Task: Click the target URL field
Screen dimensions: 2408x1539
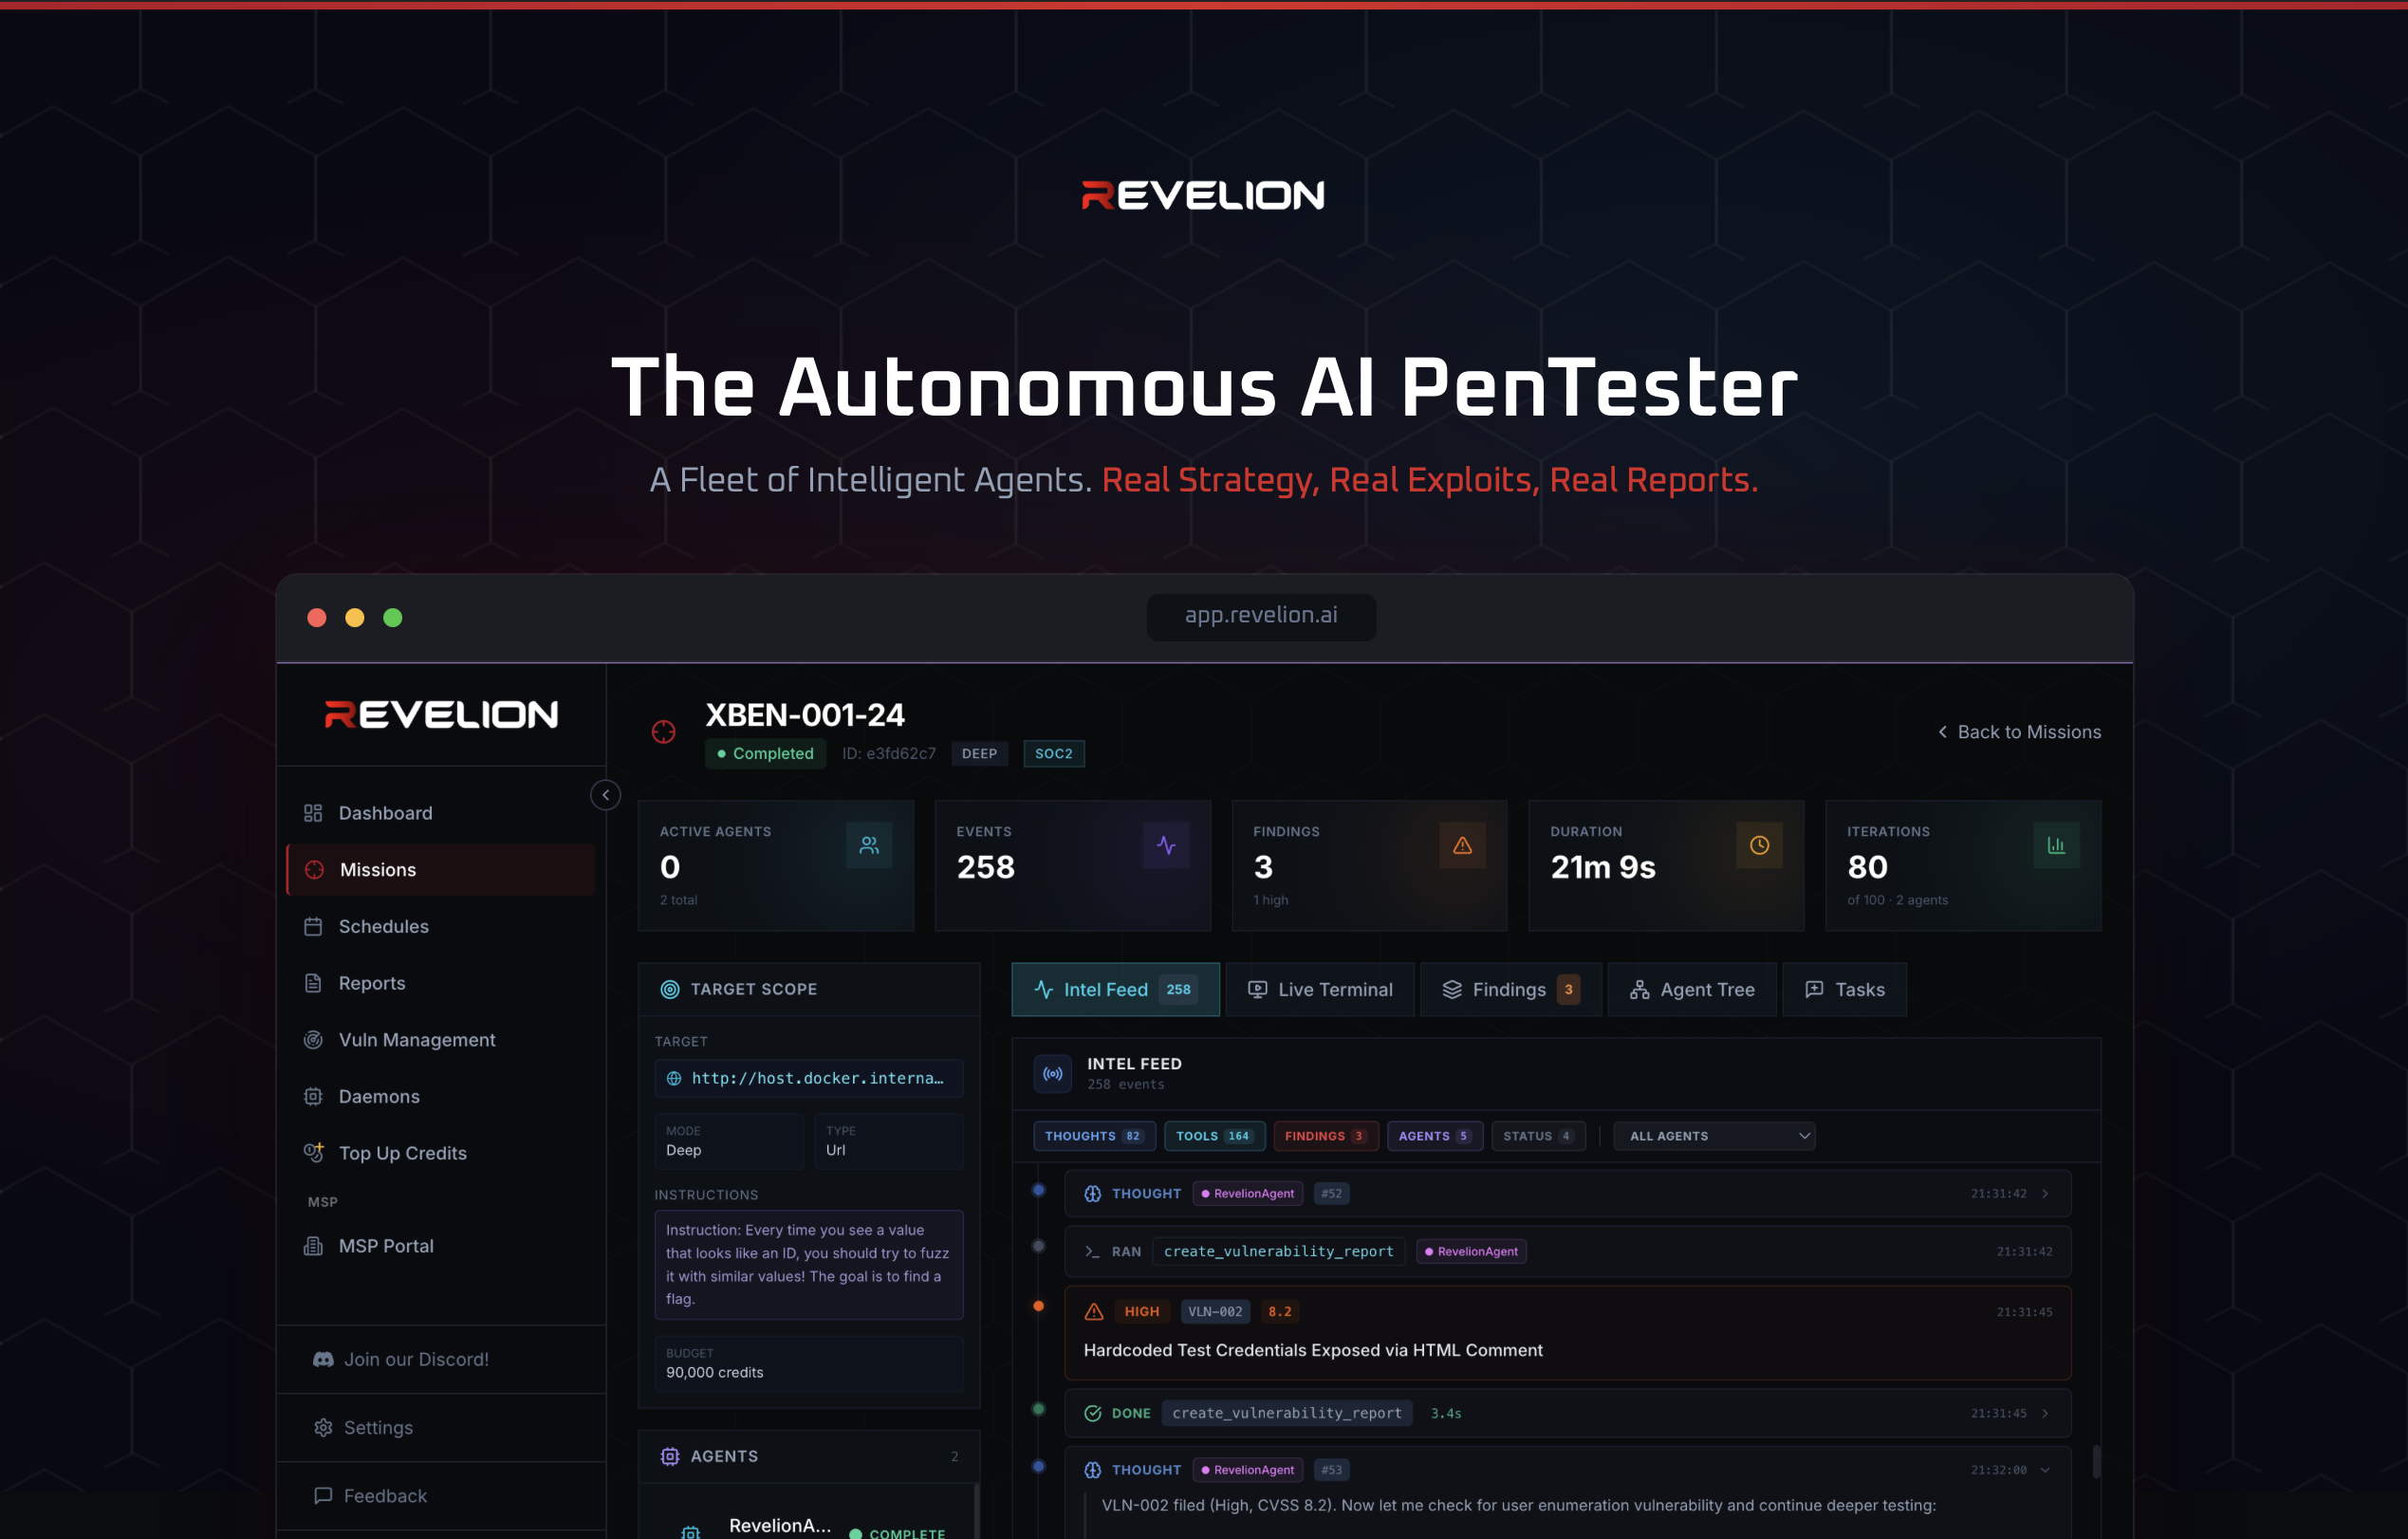Action: coord(808,1078)
